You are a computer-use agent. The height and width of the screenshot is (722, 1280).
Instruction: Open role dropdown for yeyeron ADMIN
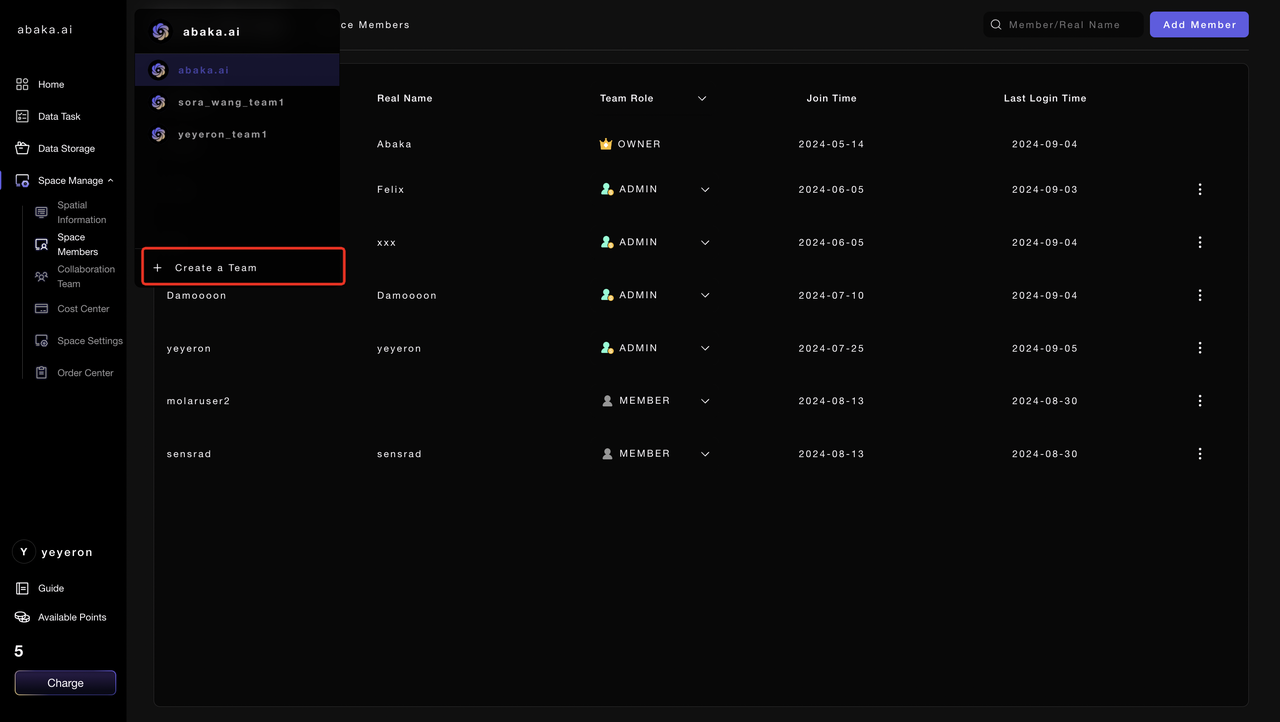(705, 348)
